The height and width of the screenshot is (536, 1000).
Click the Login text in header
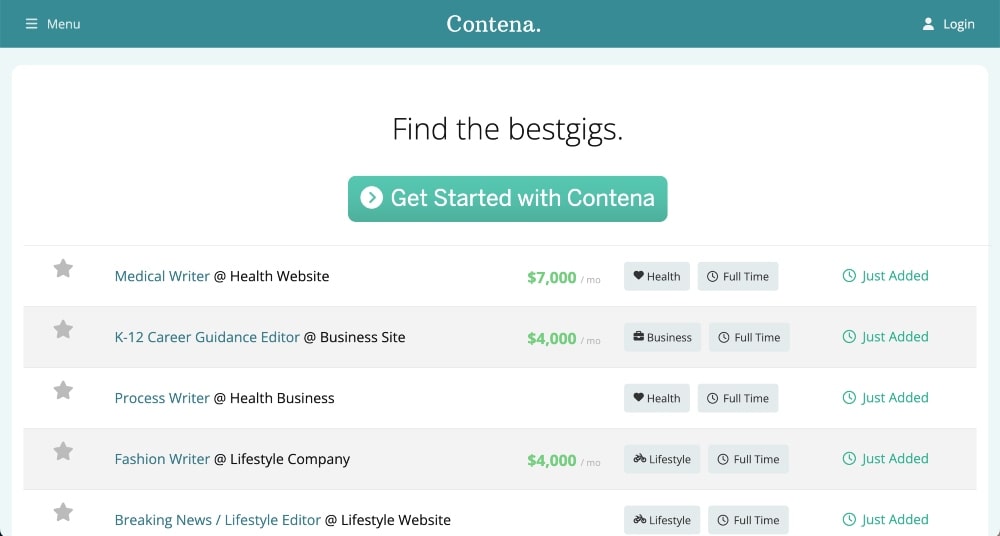[958, 24]
